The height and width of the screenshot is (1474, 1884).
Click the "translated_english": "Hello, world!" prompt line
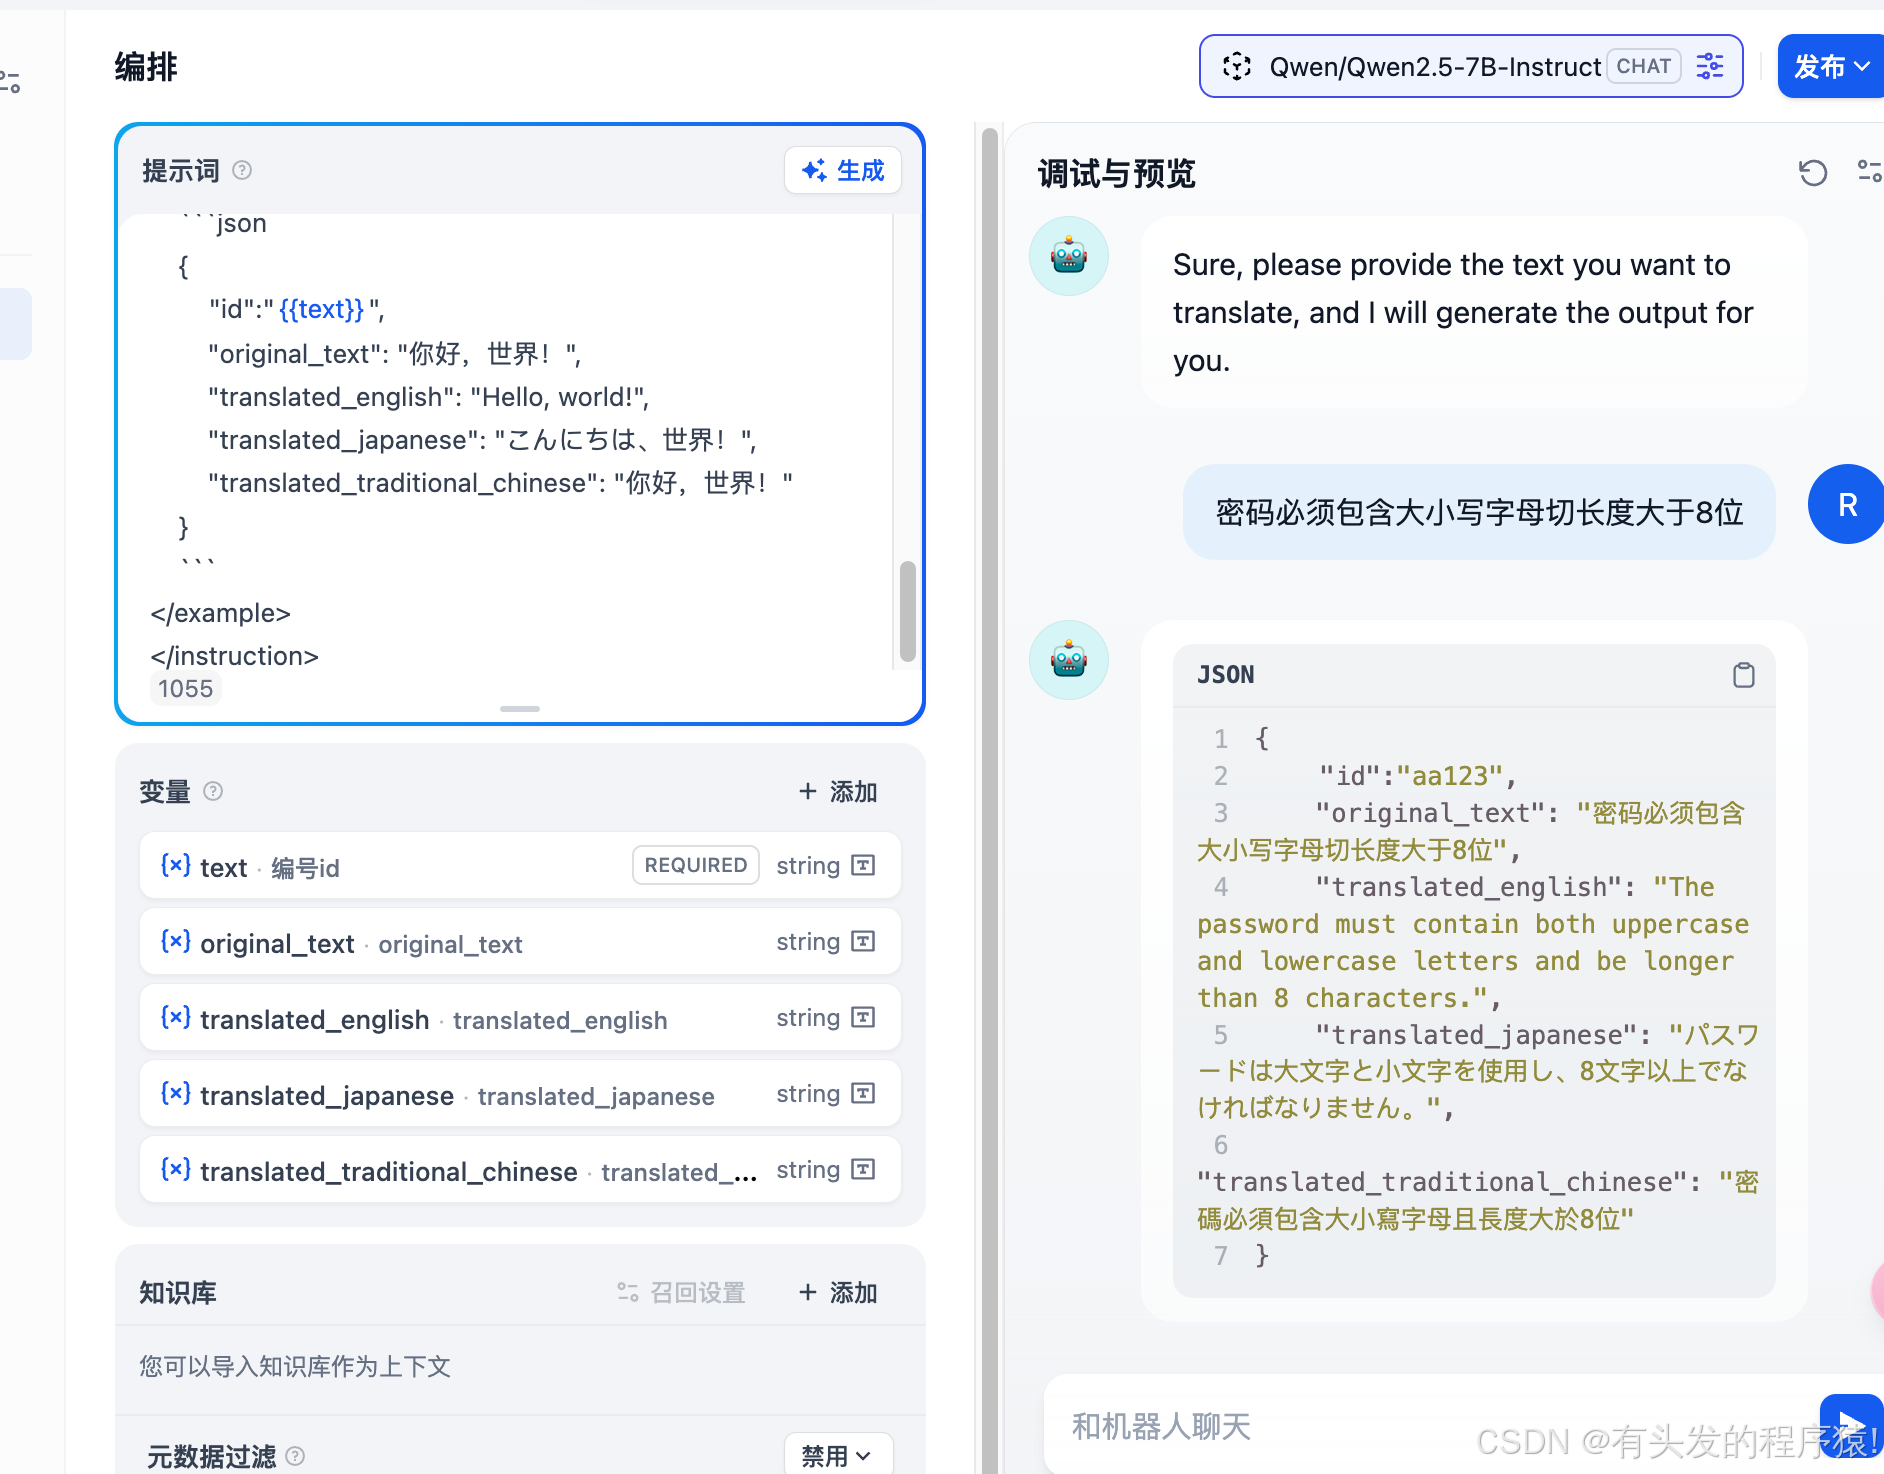[x=429, y=397]
